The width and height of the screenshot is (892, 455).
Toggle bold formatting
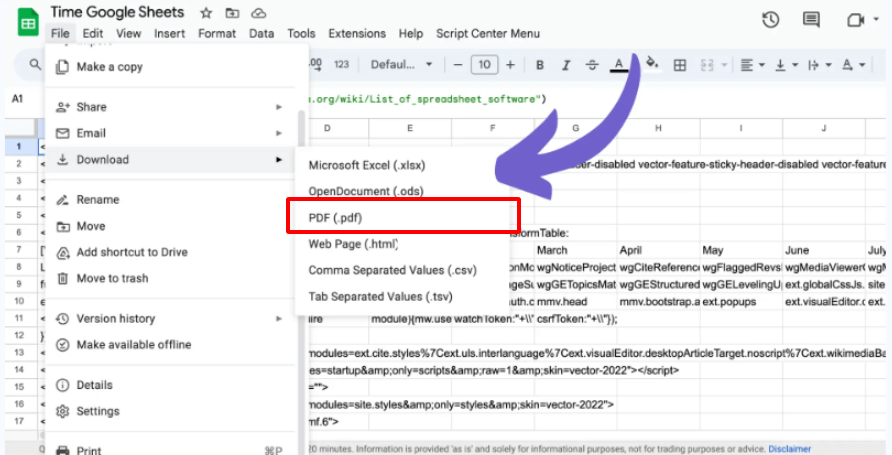click(540, 65)
